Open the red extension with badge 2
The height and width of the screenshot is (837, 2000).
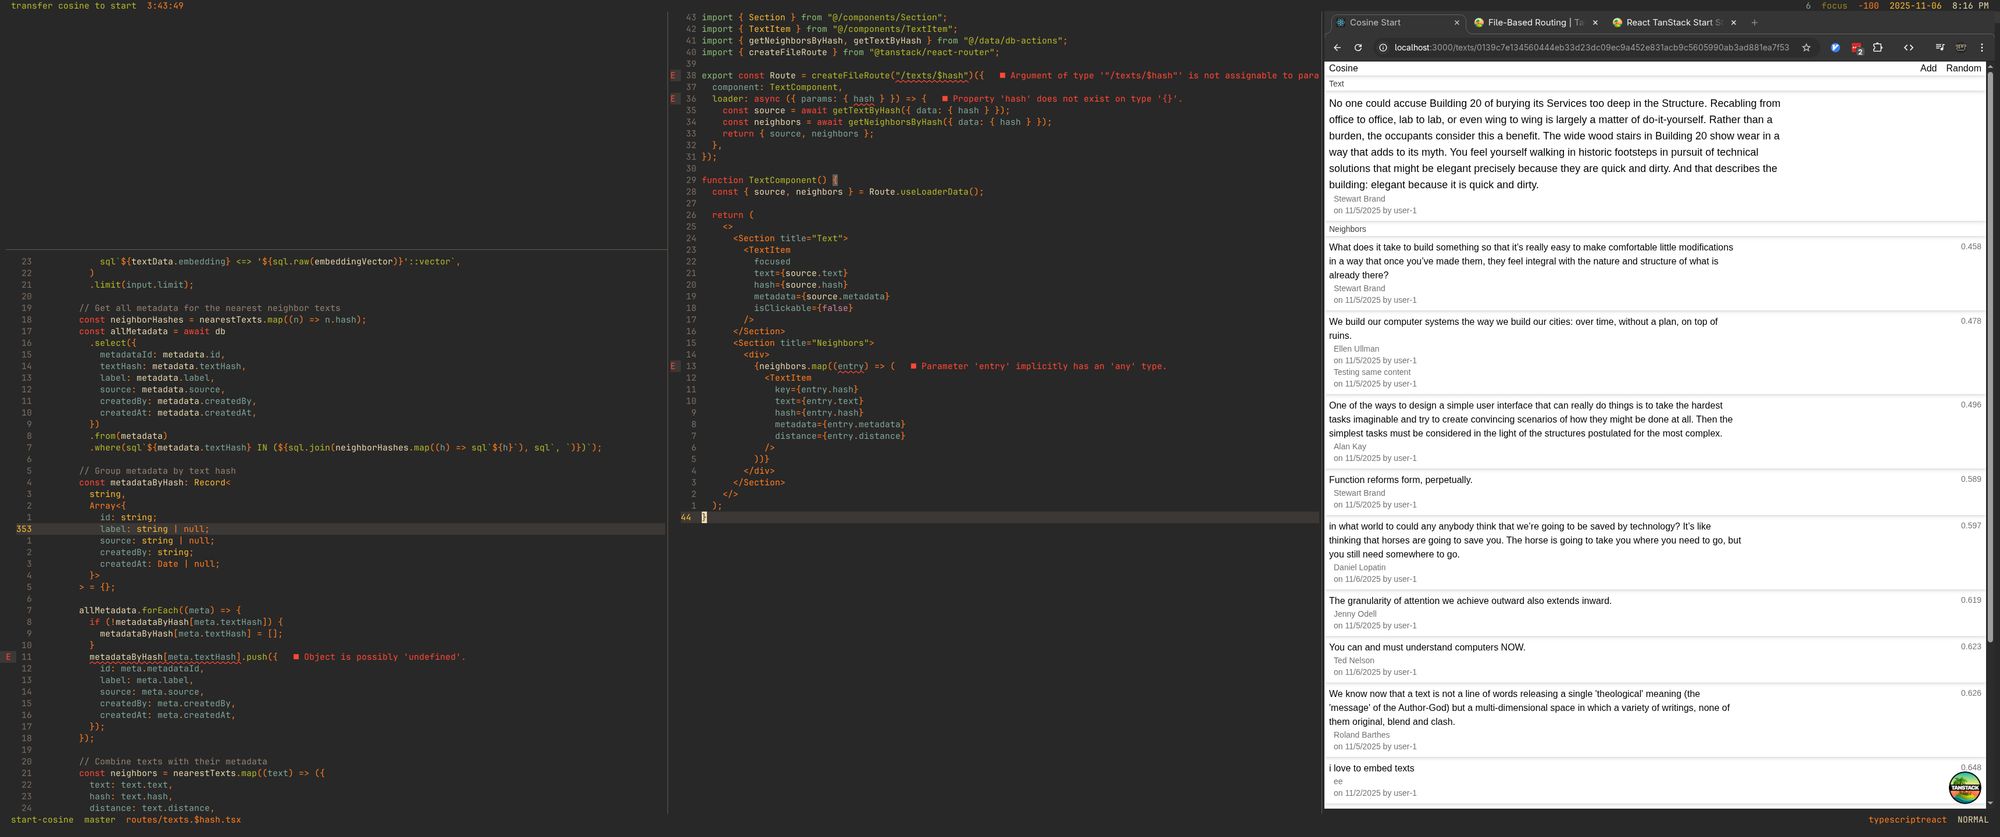[1856, 47]
